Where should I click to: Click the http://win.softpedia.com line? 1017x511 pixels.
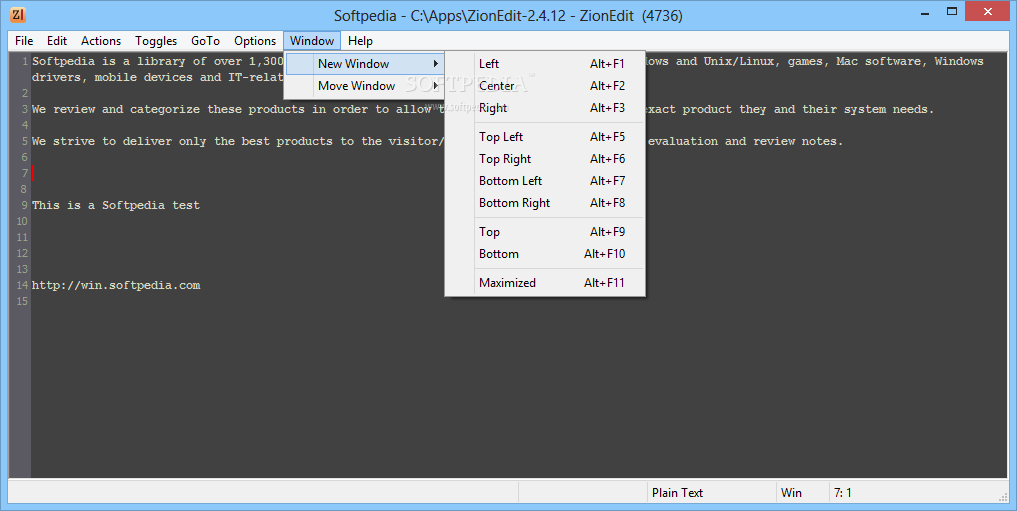click(x=116, y=285)
